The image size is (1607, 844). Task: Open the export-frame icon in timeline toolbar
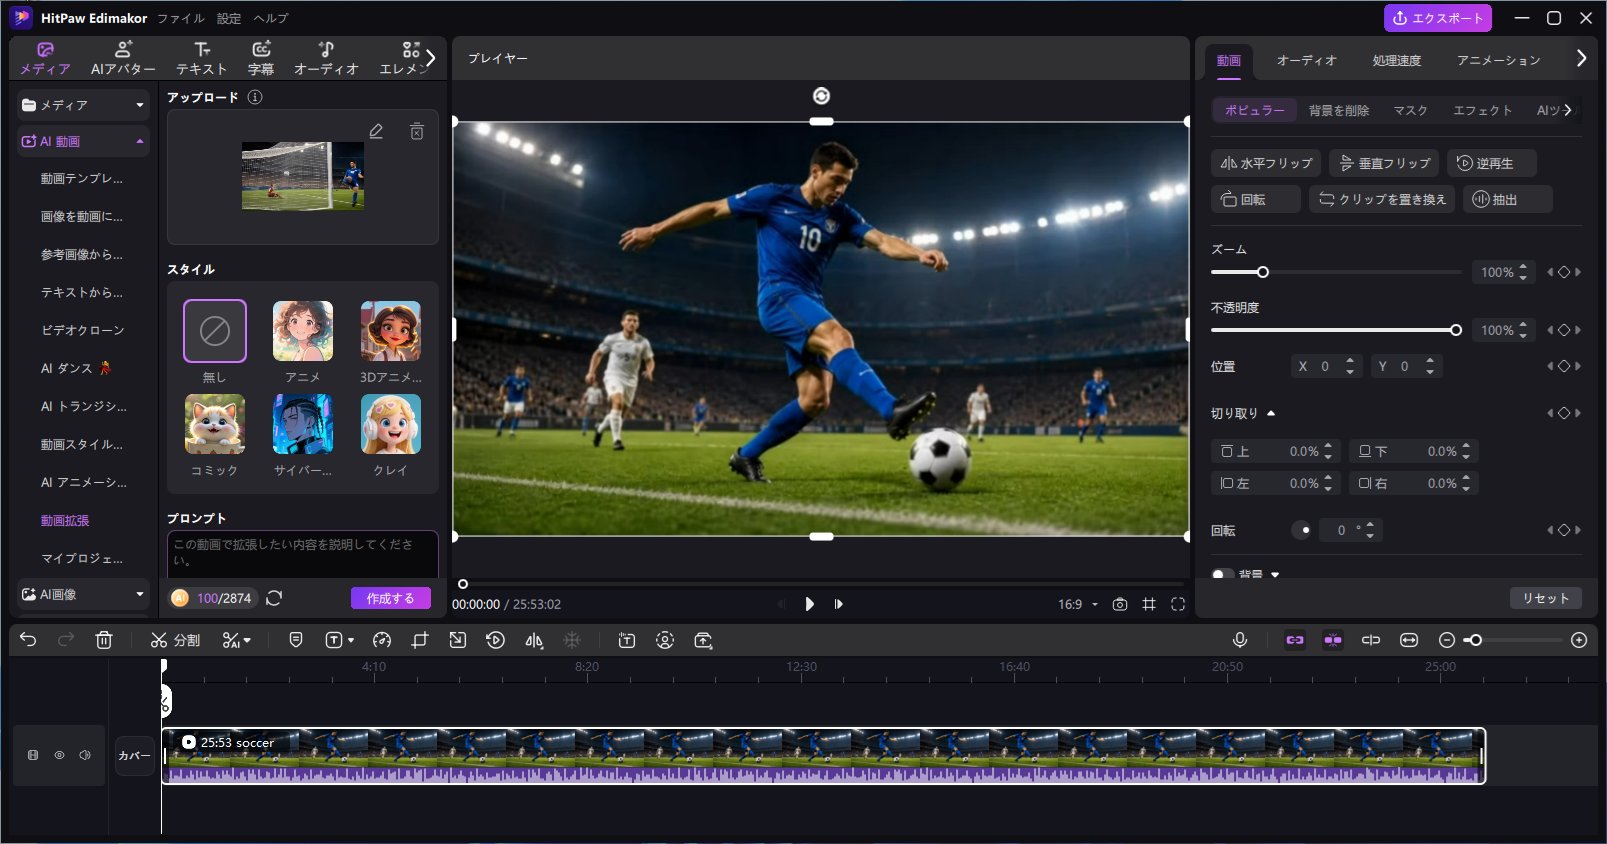point(703,640)
